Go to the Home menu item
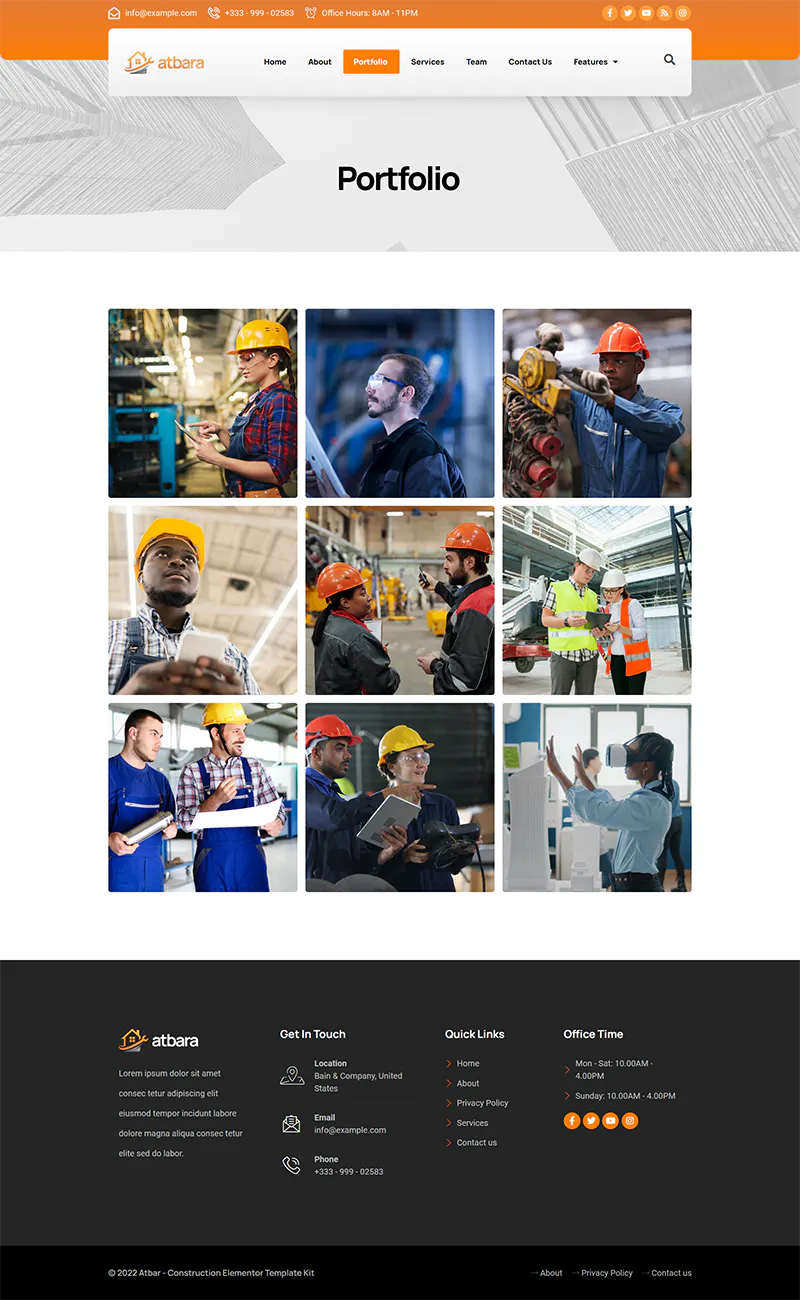 click(x=275, y=62)
